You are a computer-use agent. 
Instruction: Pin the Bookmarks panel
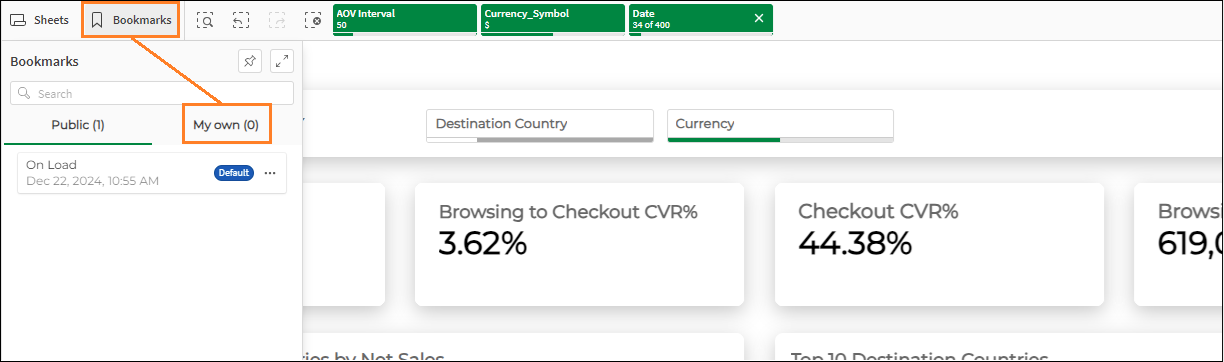click(x=250, y=62)
